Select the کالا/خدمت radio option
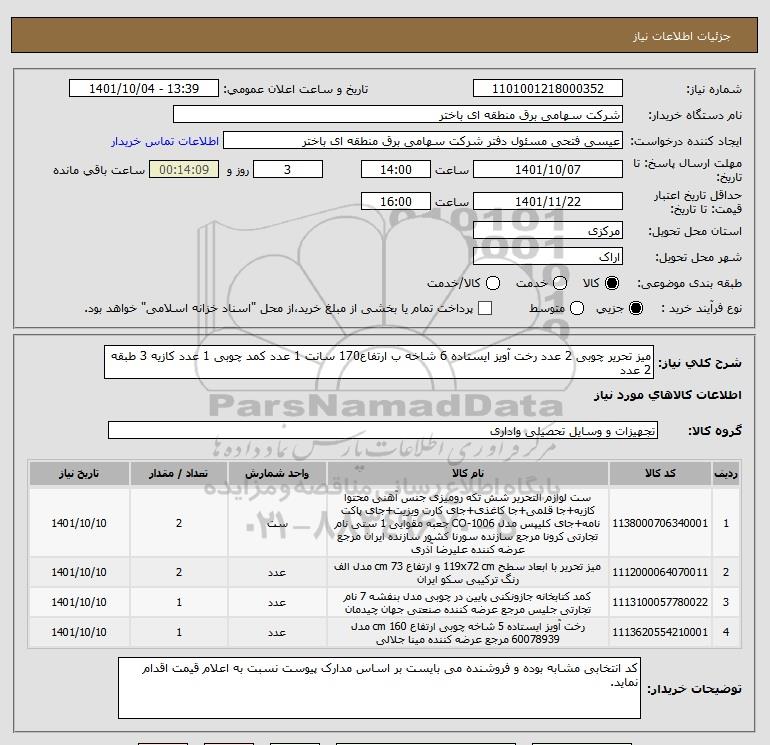This screenshot has height=745, width=770. point(493,283)
